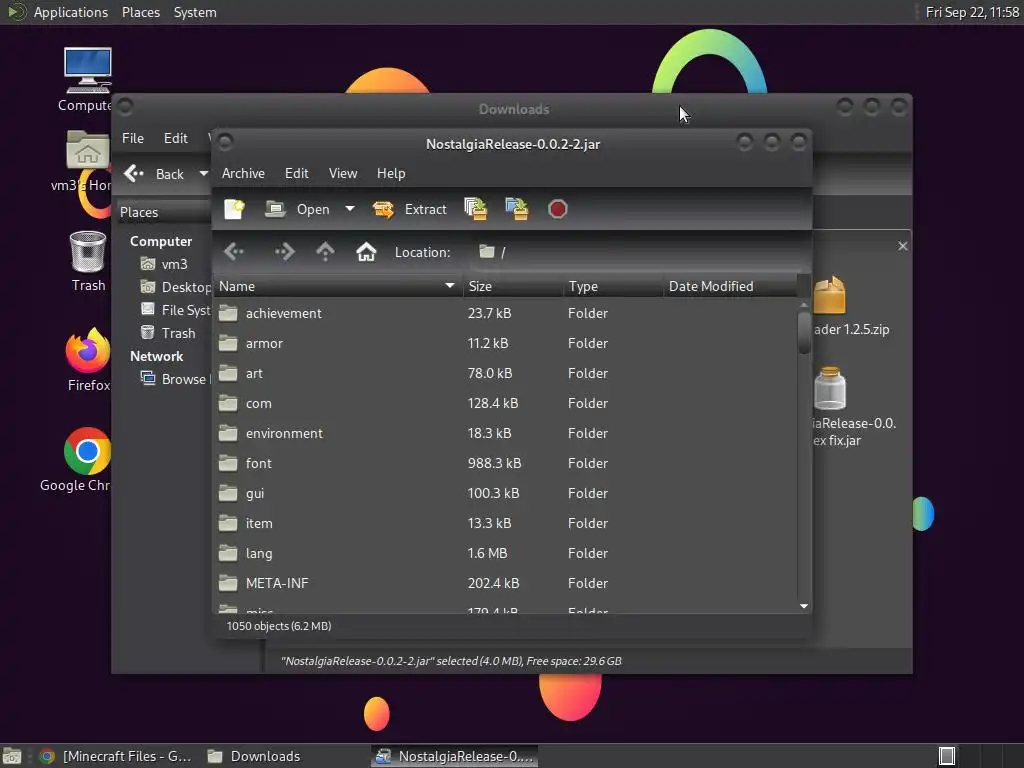Select the armor folder

(x=505, y=344)
